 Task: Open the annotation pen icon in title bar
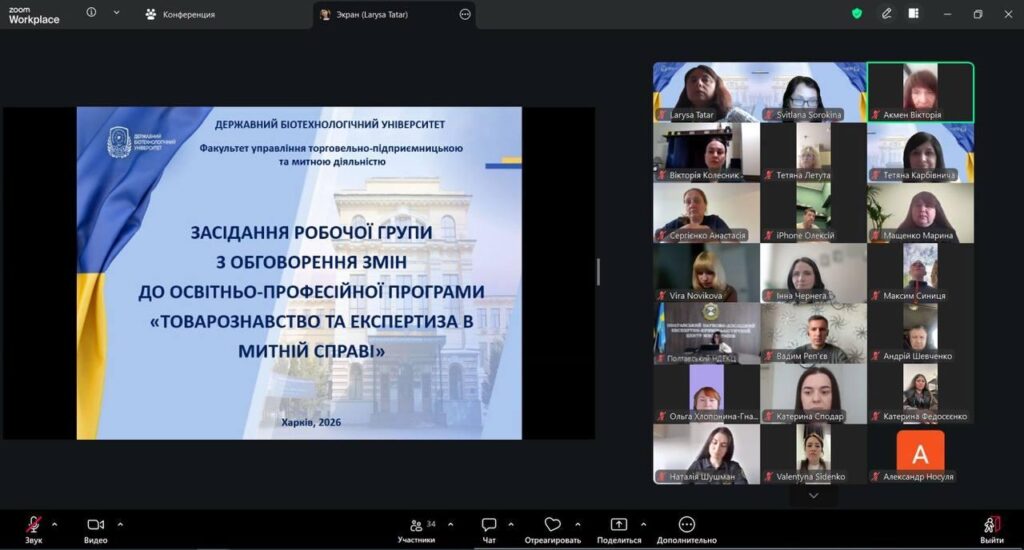point(886,14)
